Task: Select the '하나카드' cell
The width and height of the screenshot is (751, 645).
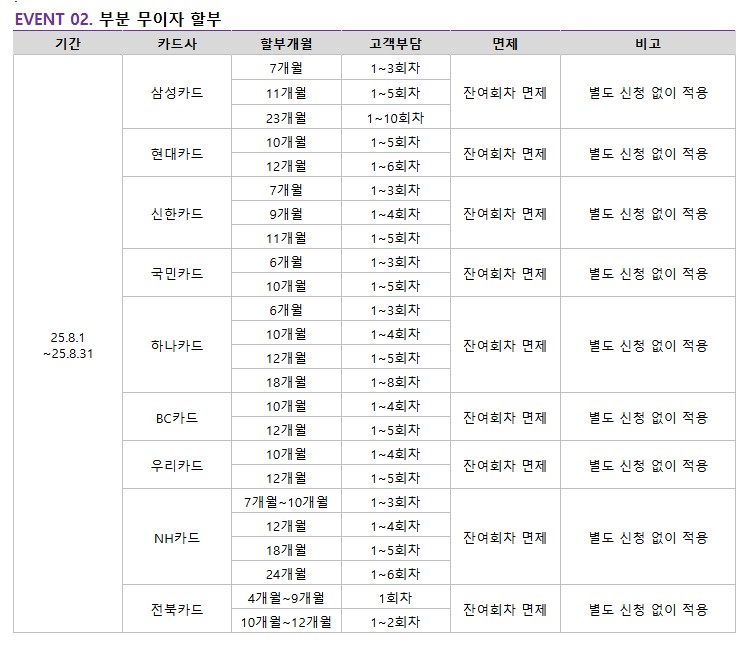Action: click(x=177, y=345)
